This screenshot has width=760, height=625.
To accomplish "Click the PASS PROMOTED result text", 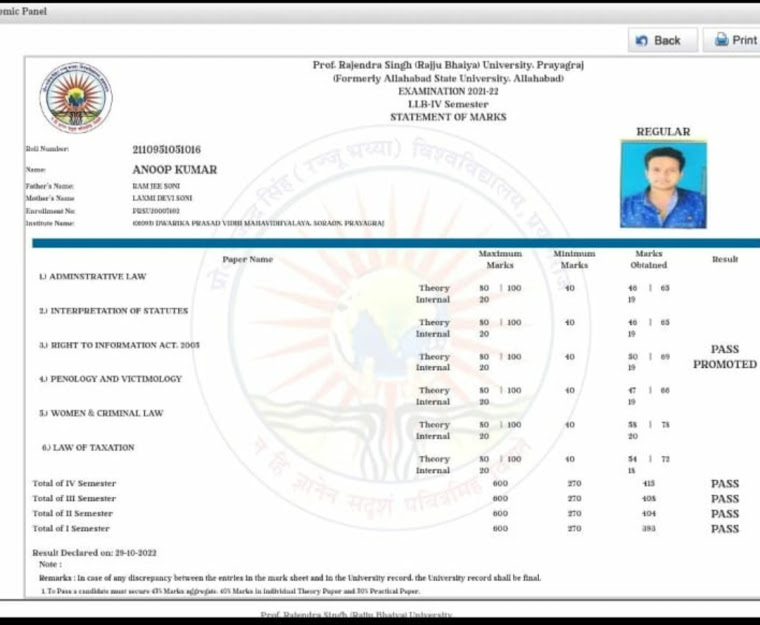I will tap(724, 357).
